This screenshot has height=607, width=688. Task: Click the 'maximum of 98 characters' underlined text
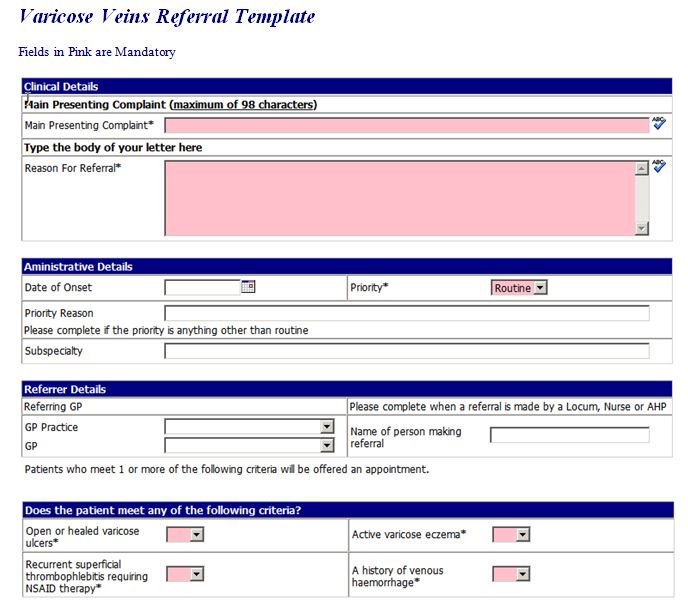(x=243, y=105)
